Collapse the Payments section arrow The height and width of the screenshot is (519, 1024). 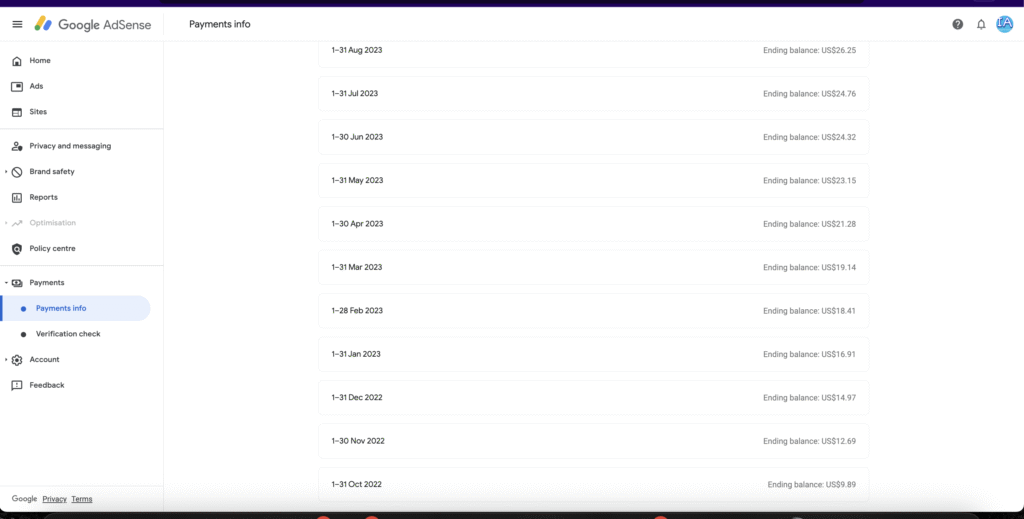(x=6, y=283)
